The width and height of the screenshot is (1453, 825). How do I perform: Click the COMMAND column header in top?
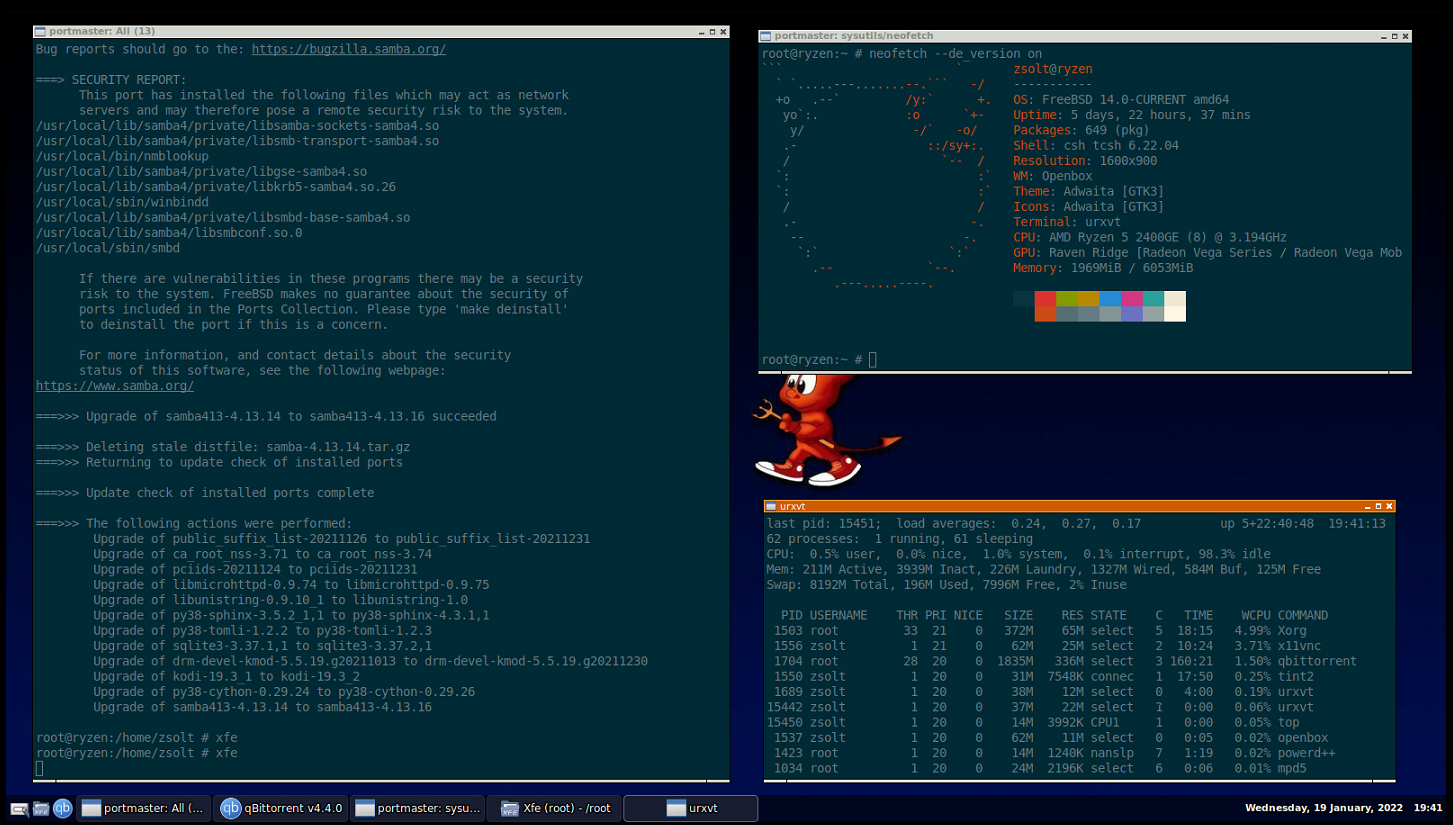click(1303, 616)
